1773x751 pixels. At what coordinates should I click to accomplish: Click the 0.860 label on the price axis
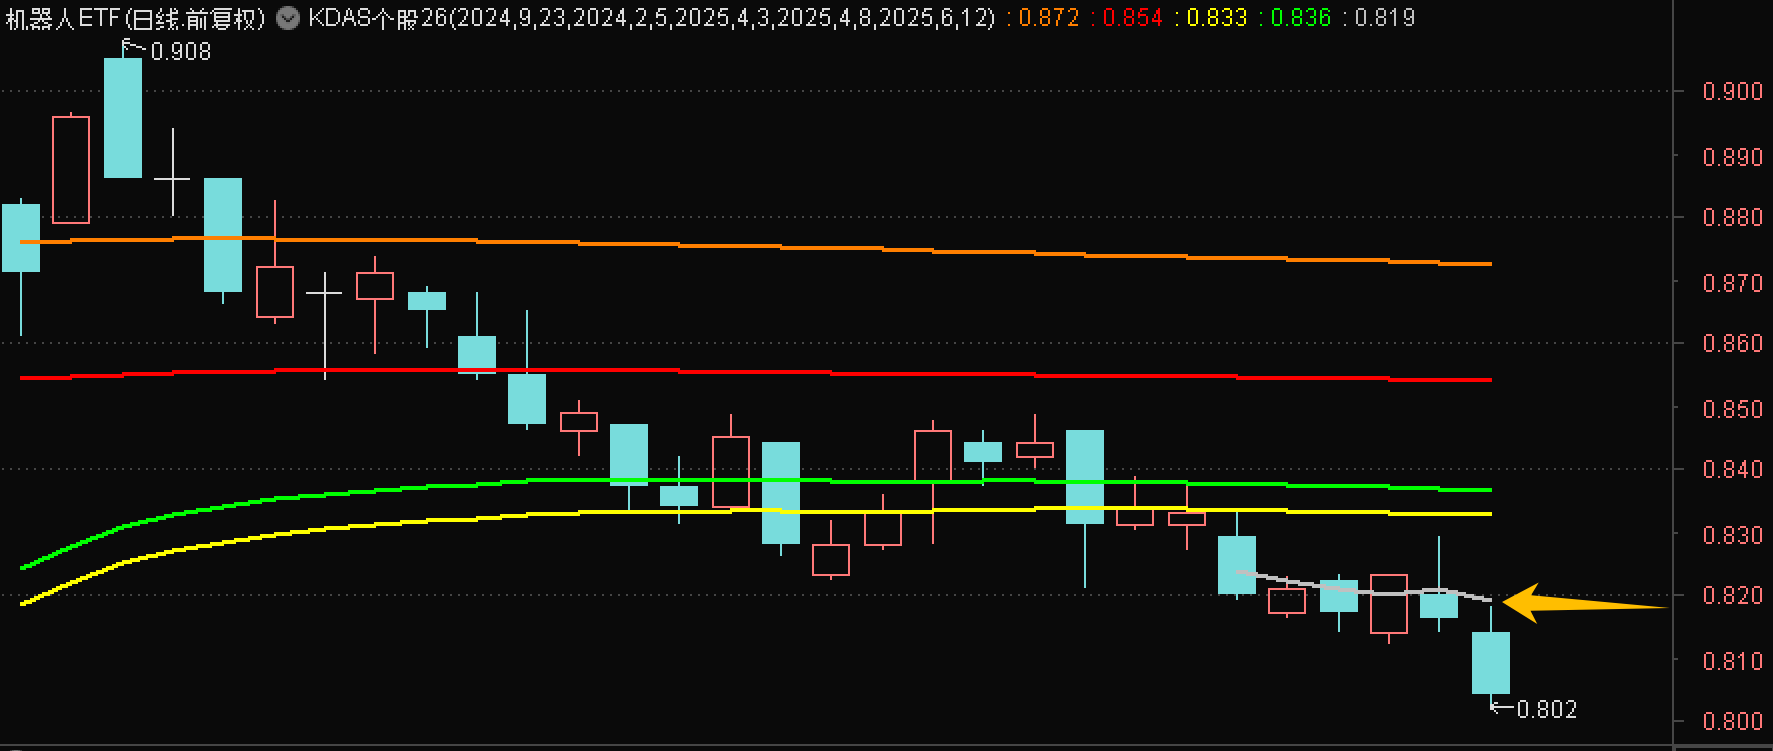click(x=1733, y=343)
